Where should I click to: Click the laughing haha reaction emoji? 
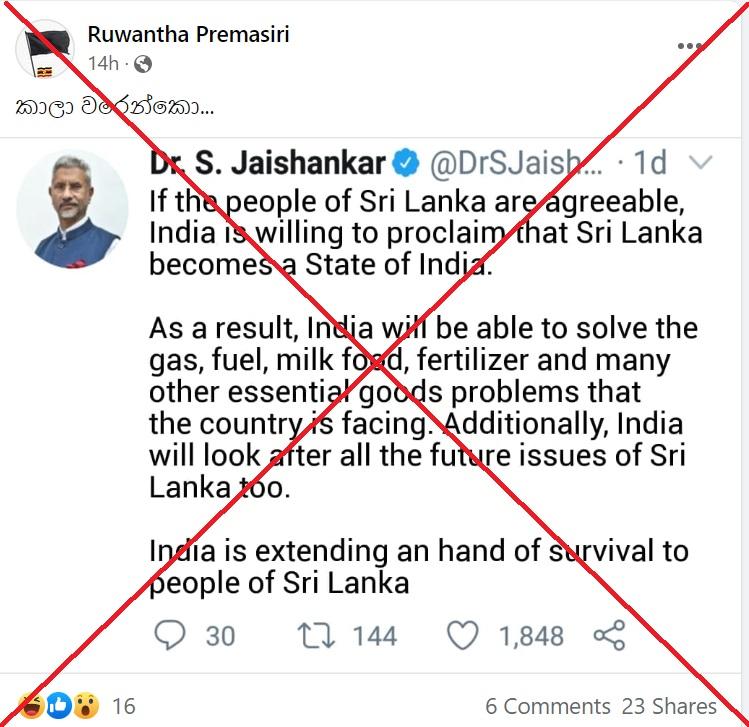32,706
